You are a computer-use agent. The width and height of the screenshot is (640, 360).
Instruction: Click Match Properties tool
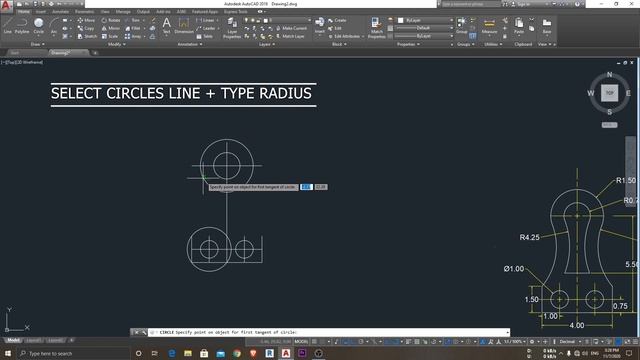point(376,28)
